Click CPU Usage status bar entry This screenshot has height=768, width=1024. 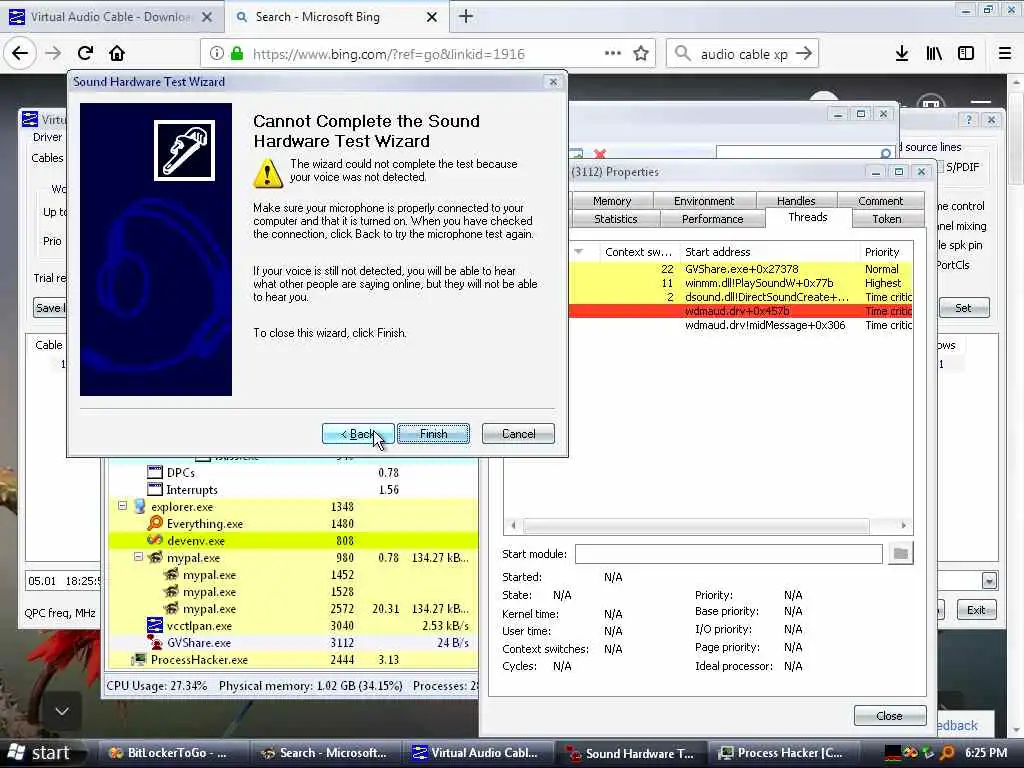(x=157, y=686)
